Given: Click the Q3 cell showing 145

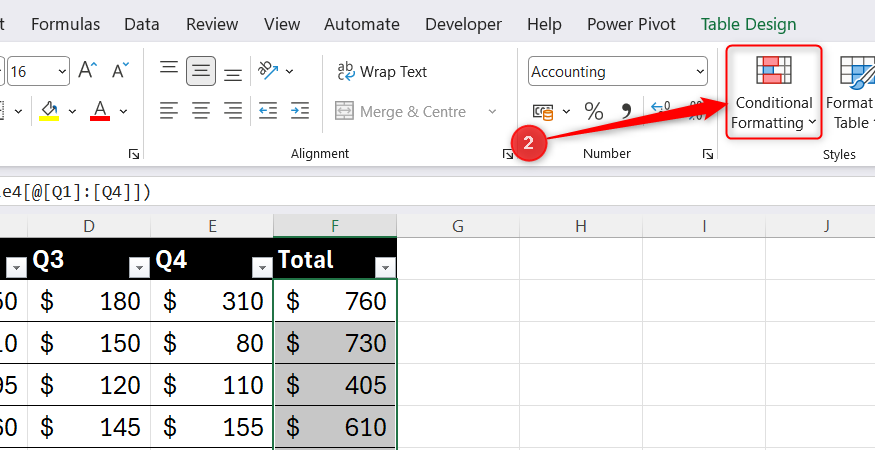Looking at the screenshot, I should point(89,427).
